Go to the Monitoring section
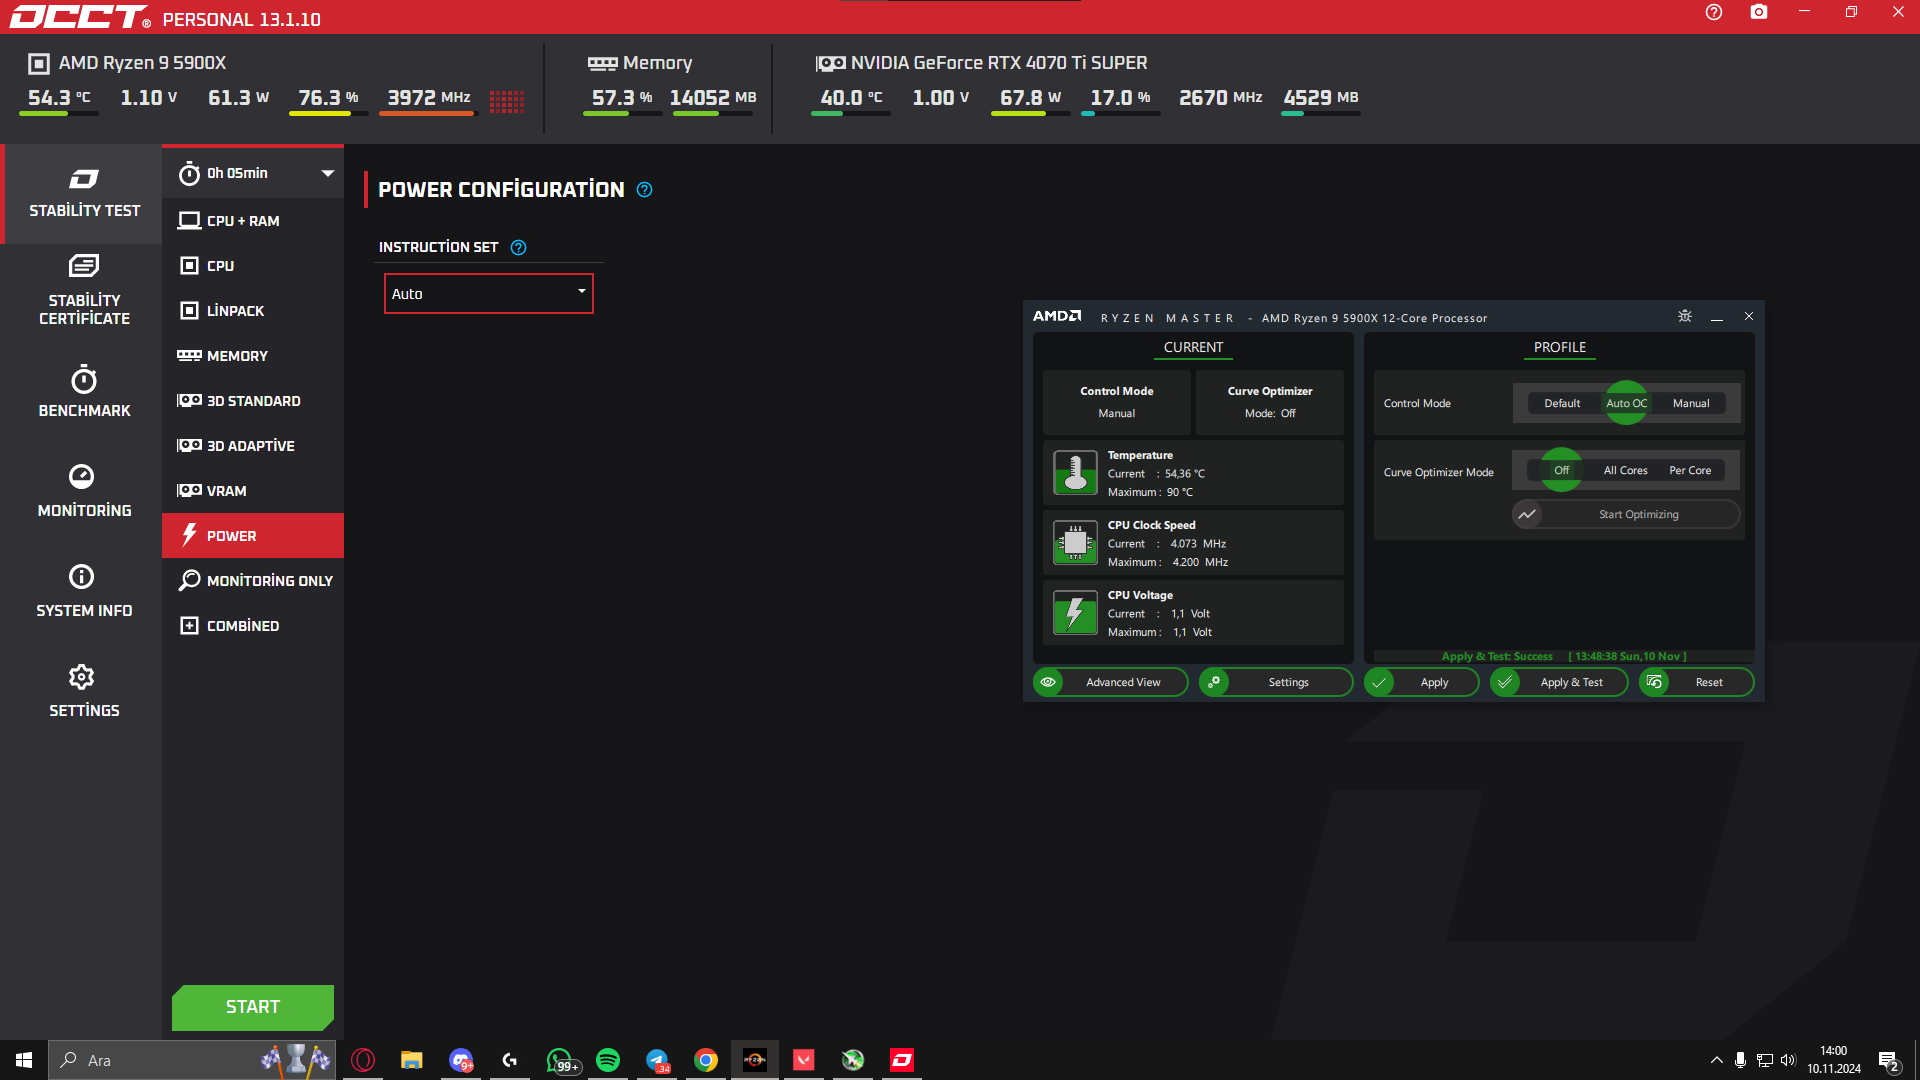This screenshot has height=1080, width=1920. click(84, 491)
